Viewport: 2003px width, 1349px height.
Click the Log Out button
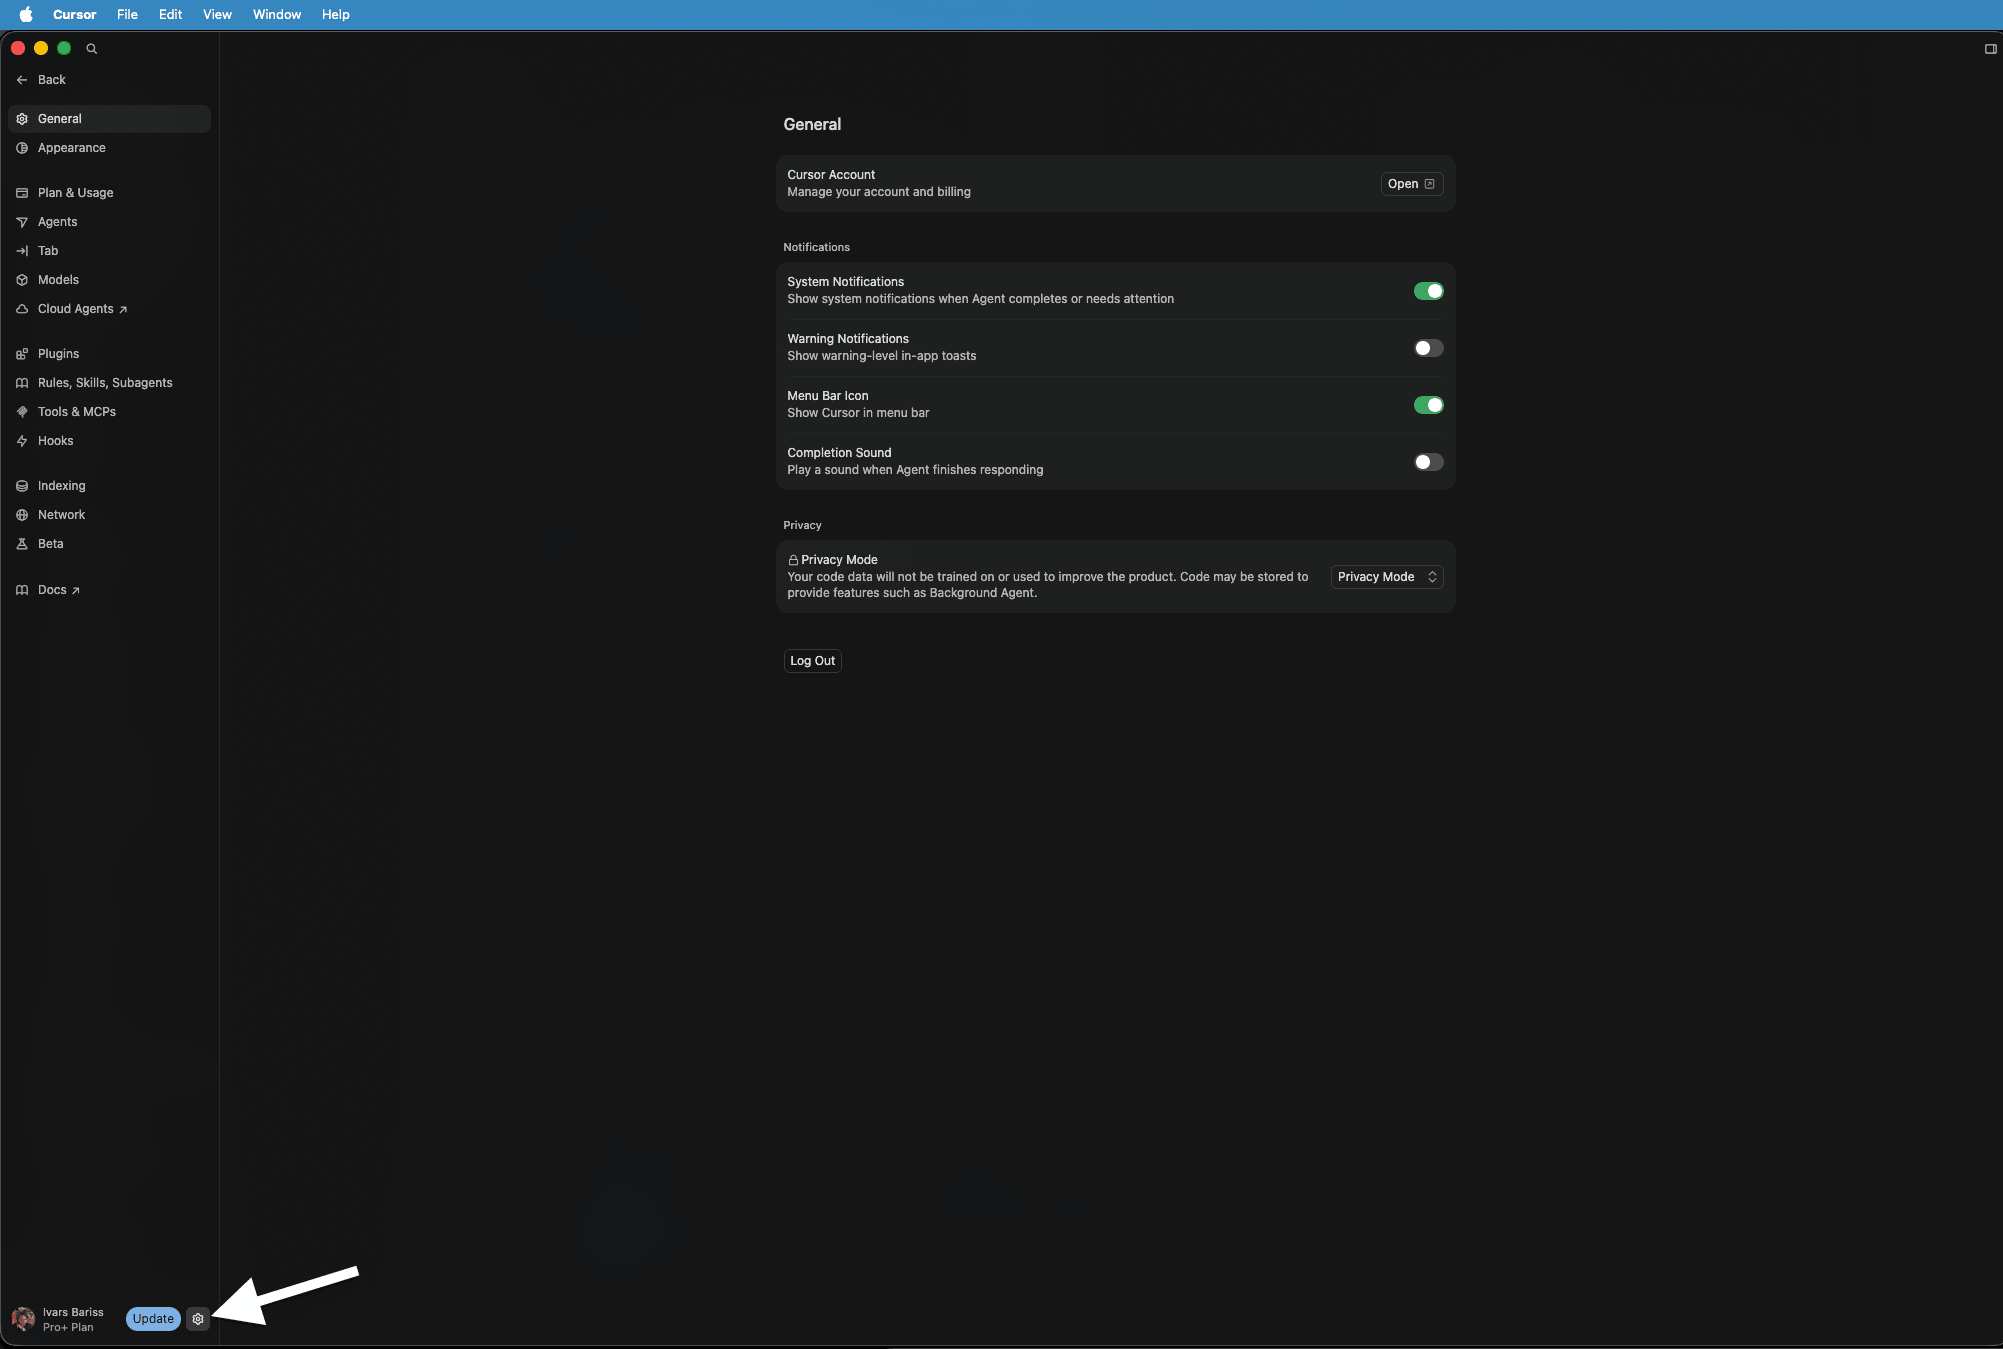[812, 661]
